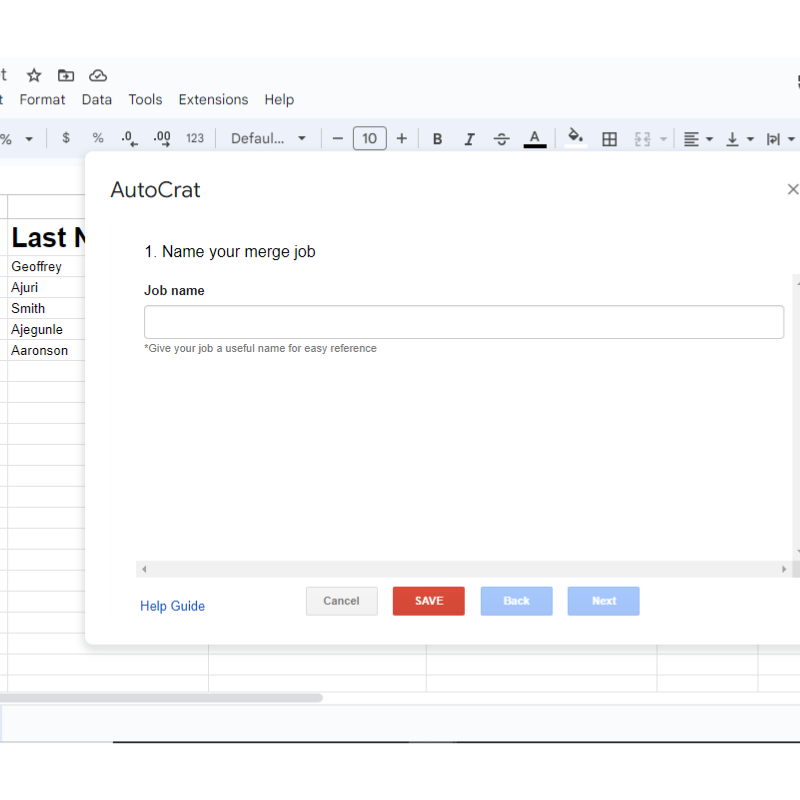Click the Back button in AutoCrat
Image resolution: width=800 pixels, height=800 pixels.
point(516,601)
